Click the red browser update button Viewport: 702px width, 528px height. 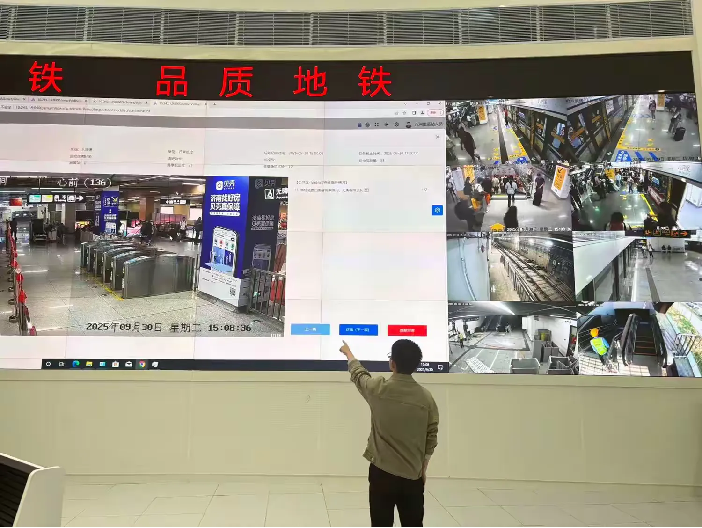point(434,113)
